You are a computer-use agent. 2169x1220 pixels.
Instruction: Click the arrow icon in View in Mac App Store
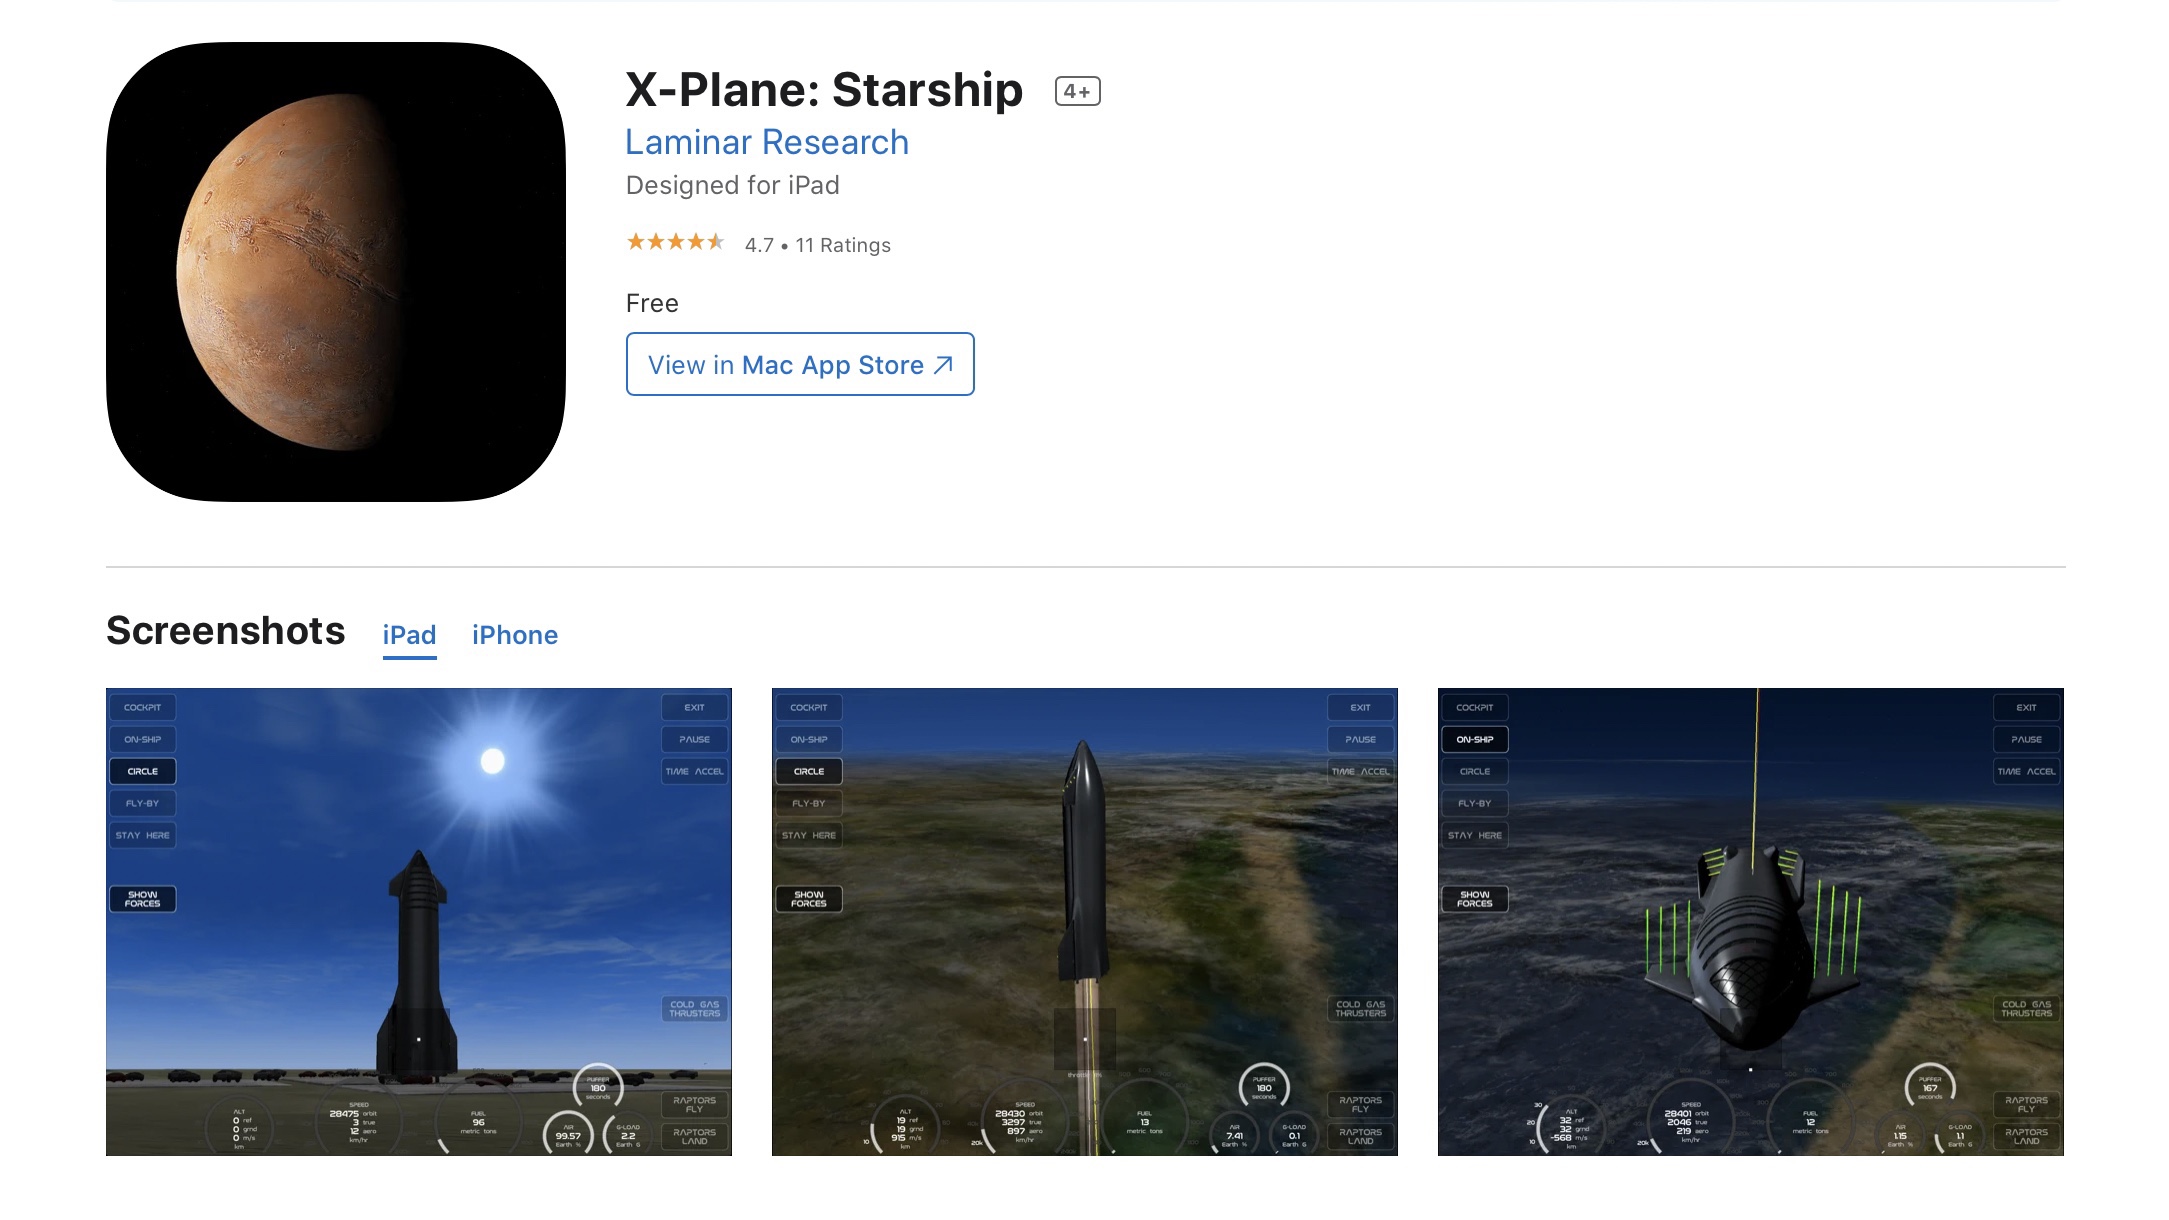click(943, 365)
